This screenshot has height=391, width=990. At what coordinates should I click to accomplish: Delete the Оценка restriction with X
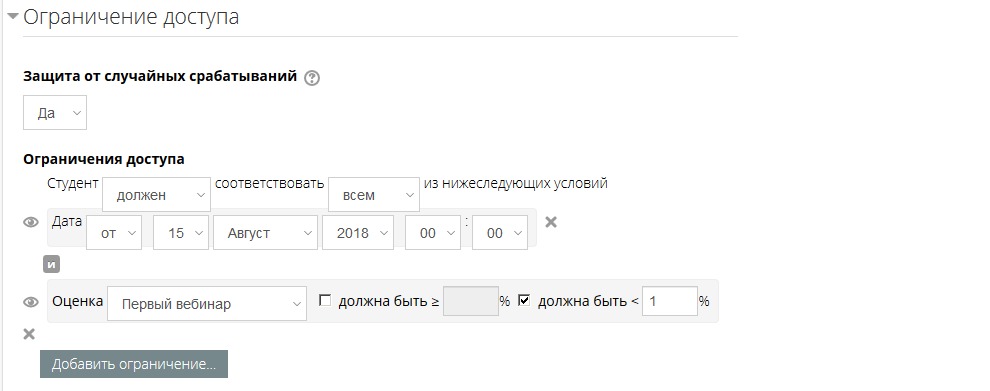coord(29,334)
